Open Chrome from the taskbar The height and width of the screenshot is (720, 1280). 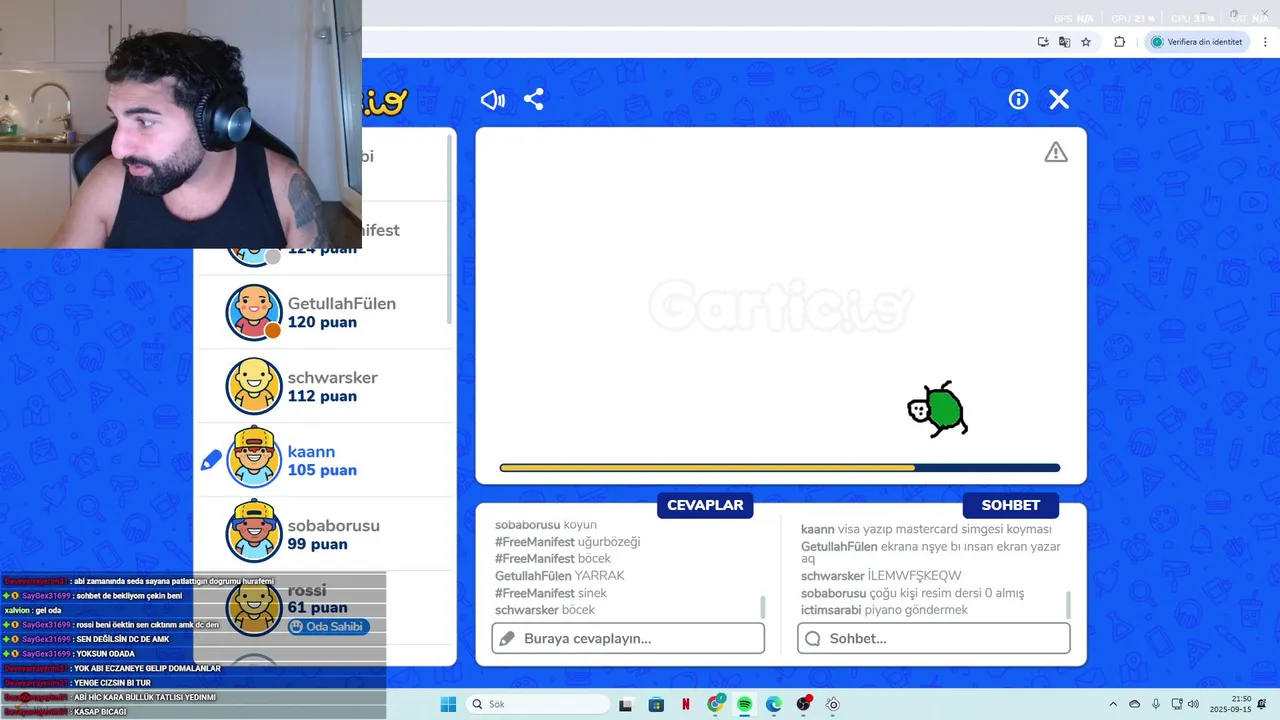[716, 704]
